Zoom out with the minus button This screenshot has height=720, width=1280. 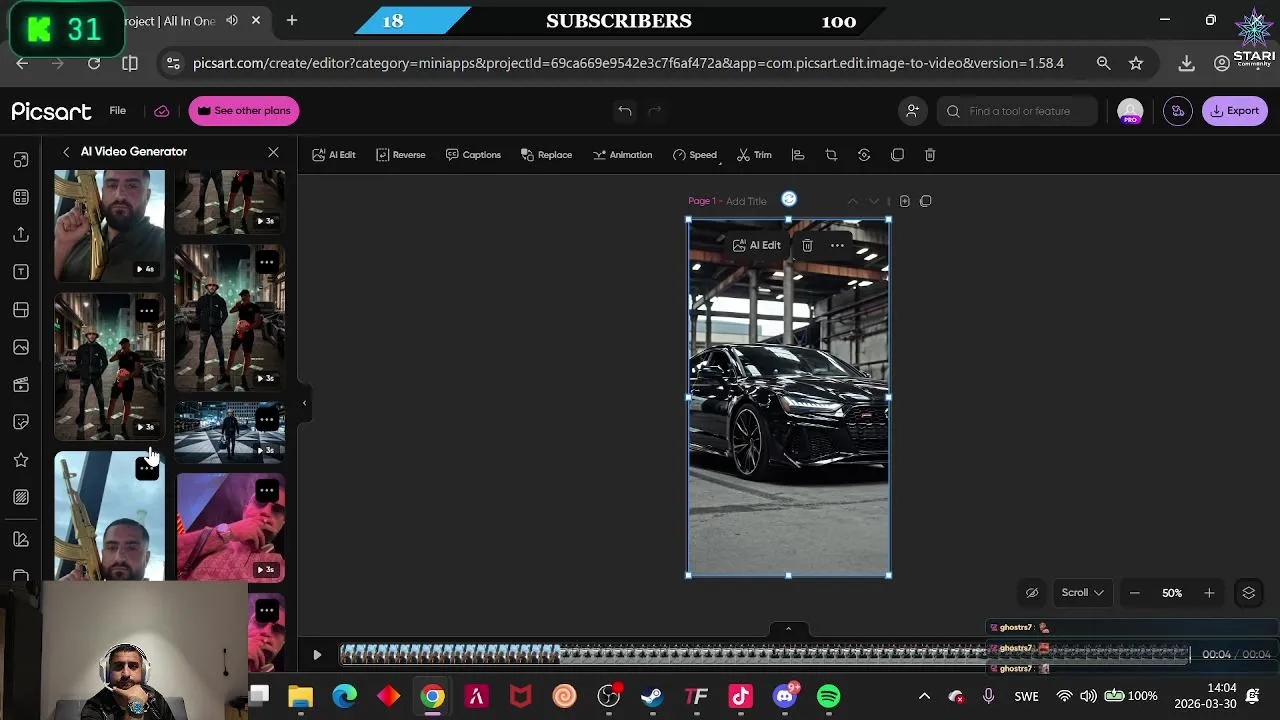1134,593
